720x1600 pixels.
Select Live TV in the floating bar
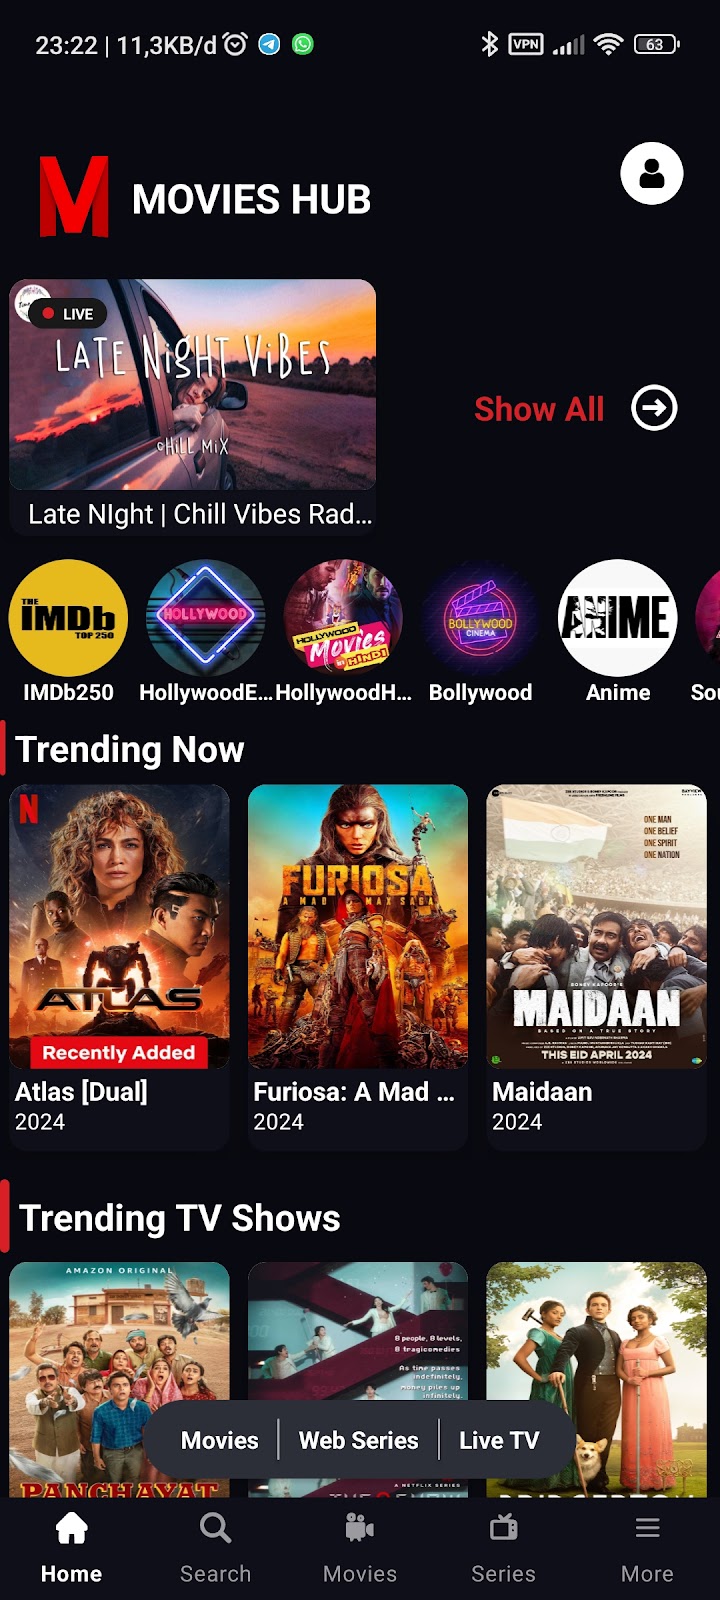pos(499,1440)
